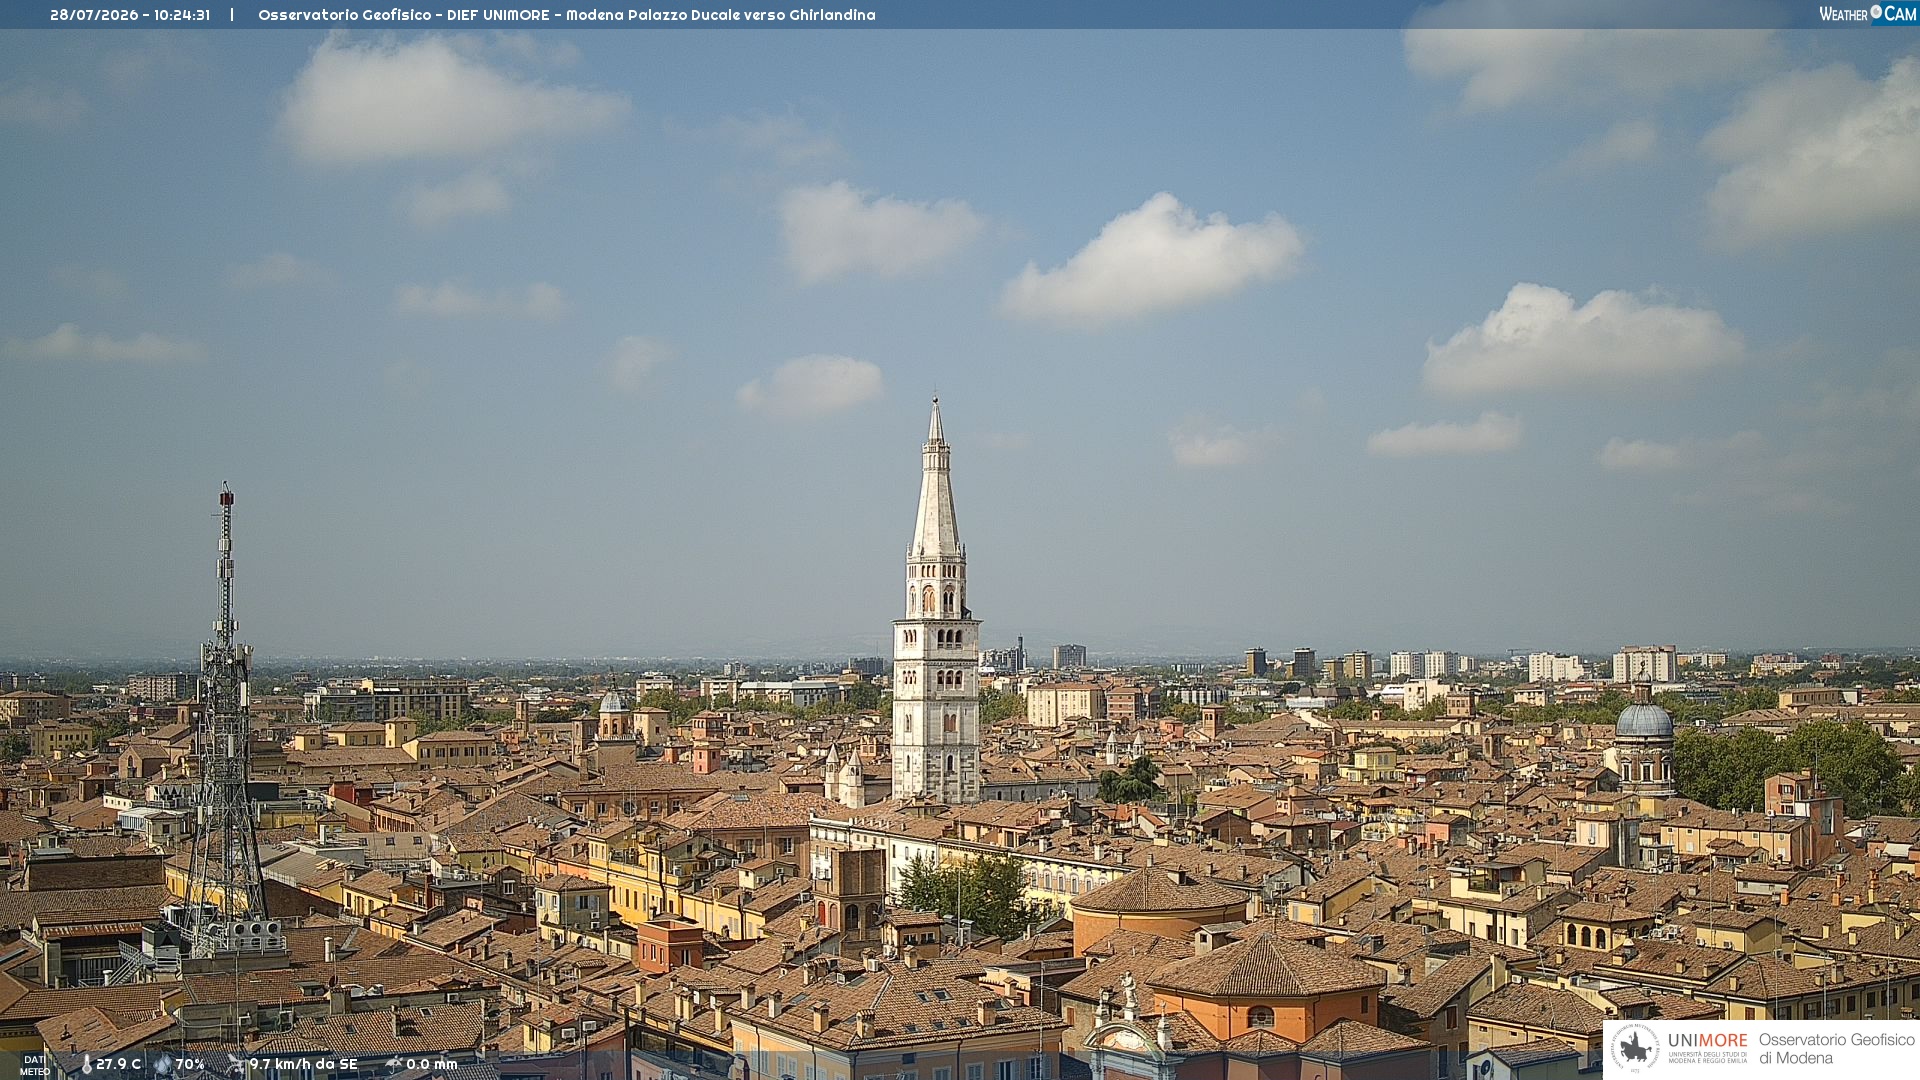Click the DATI METEO label
The height and width of the screenshot is (1080, 1920).
point(35,1066)
